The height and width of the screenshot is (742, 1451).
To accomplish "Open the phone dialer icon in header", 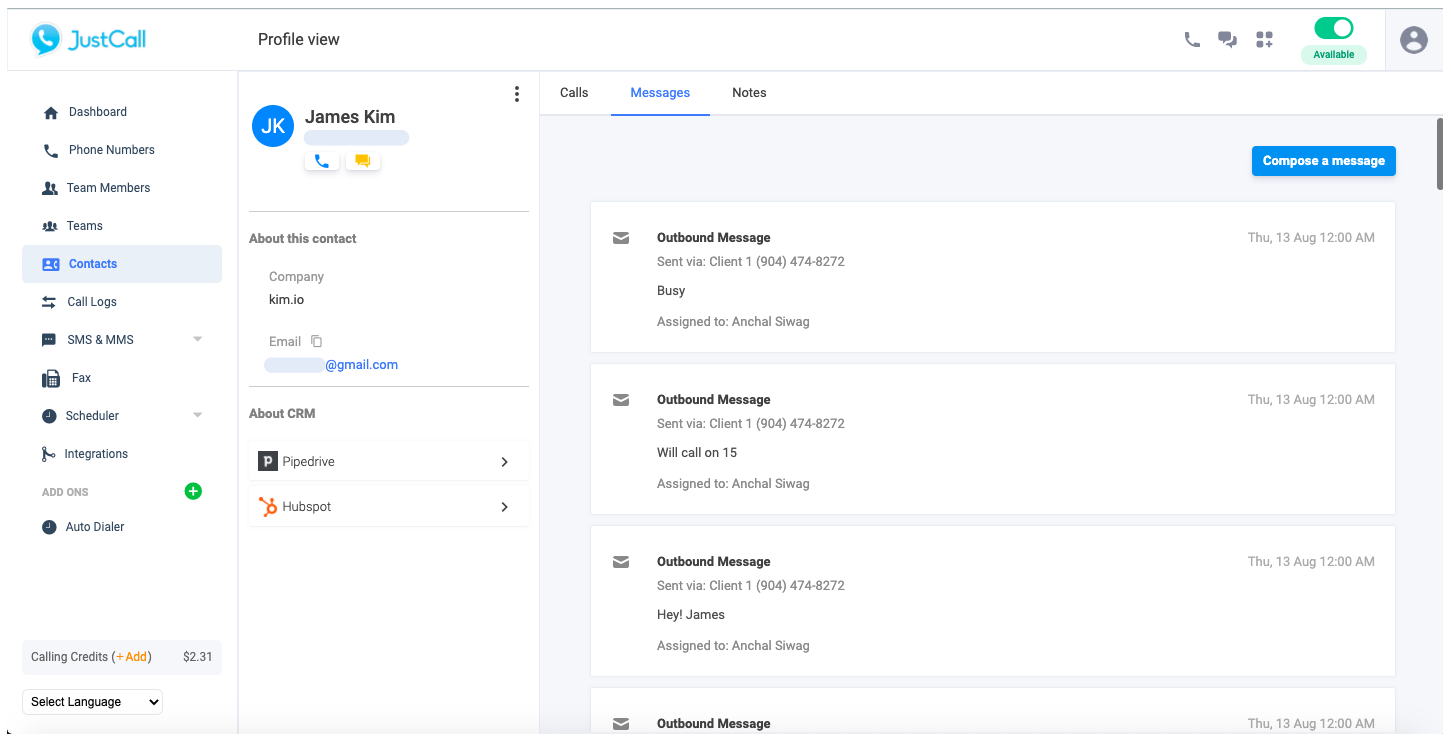I will [1192, 40].
